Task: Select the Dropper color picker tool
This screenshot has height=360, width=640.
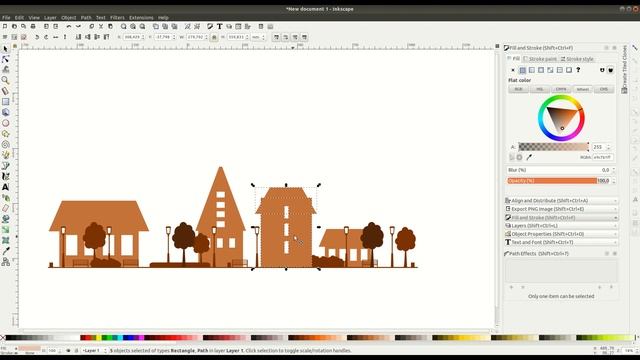Action: click(x=5, y=251)
